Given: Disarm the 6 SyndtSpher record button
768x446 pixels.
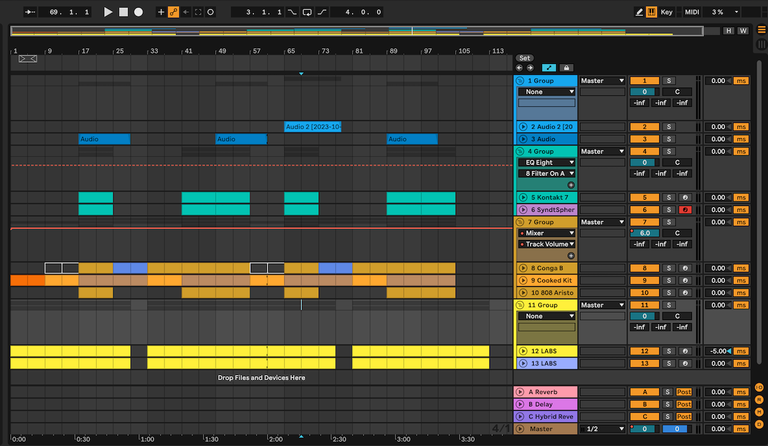Looking at the screenshot, I should (x=685, y=210).
